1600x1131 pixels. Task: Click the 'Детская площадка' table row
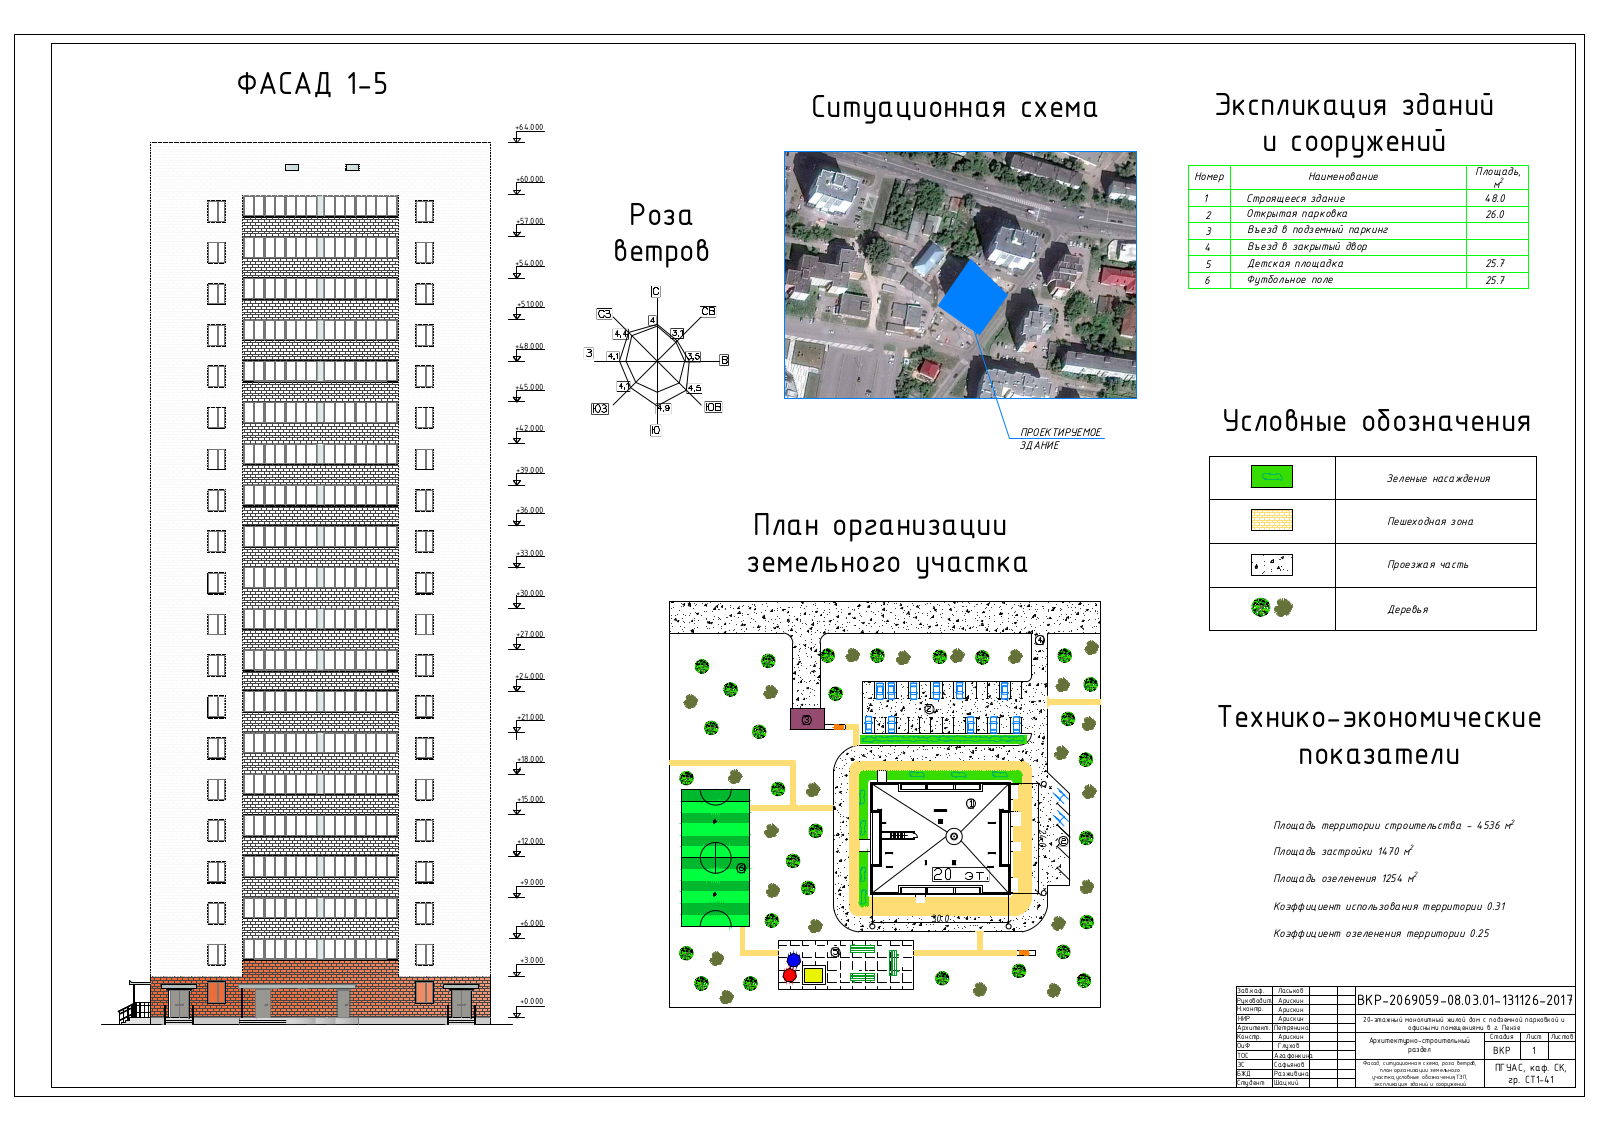(x=1359, y=264)
